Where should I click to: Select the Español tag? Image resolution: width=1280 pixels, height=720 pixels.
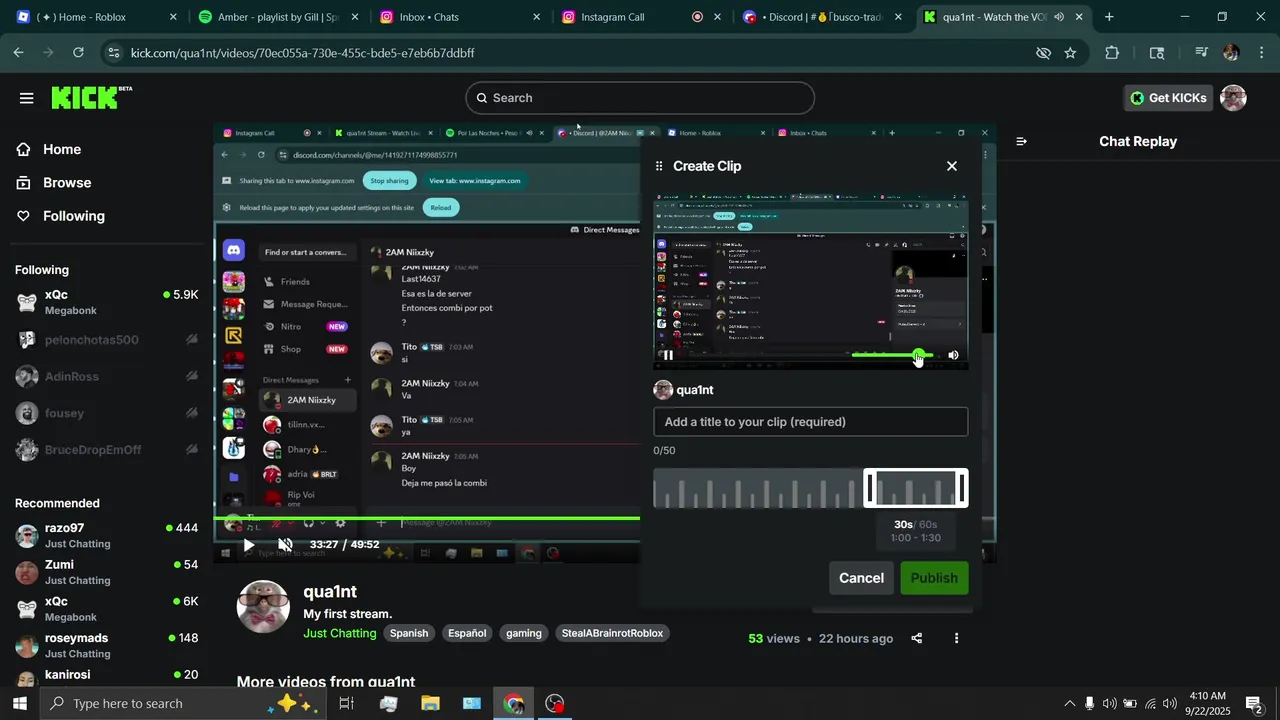point(467,633)
